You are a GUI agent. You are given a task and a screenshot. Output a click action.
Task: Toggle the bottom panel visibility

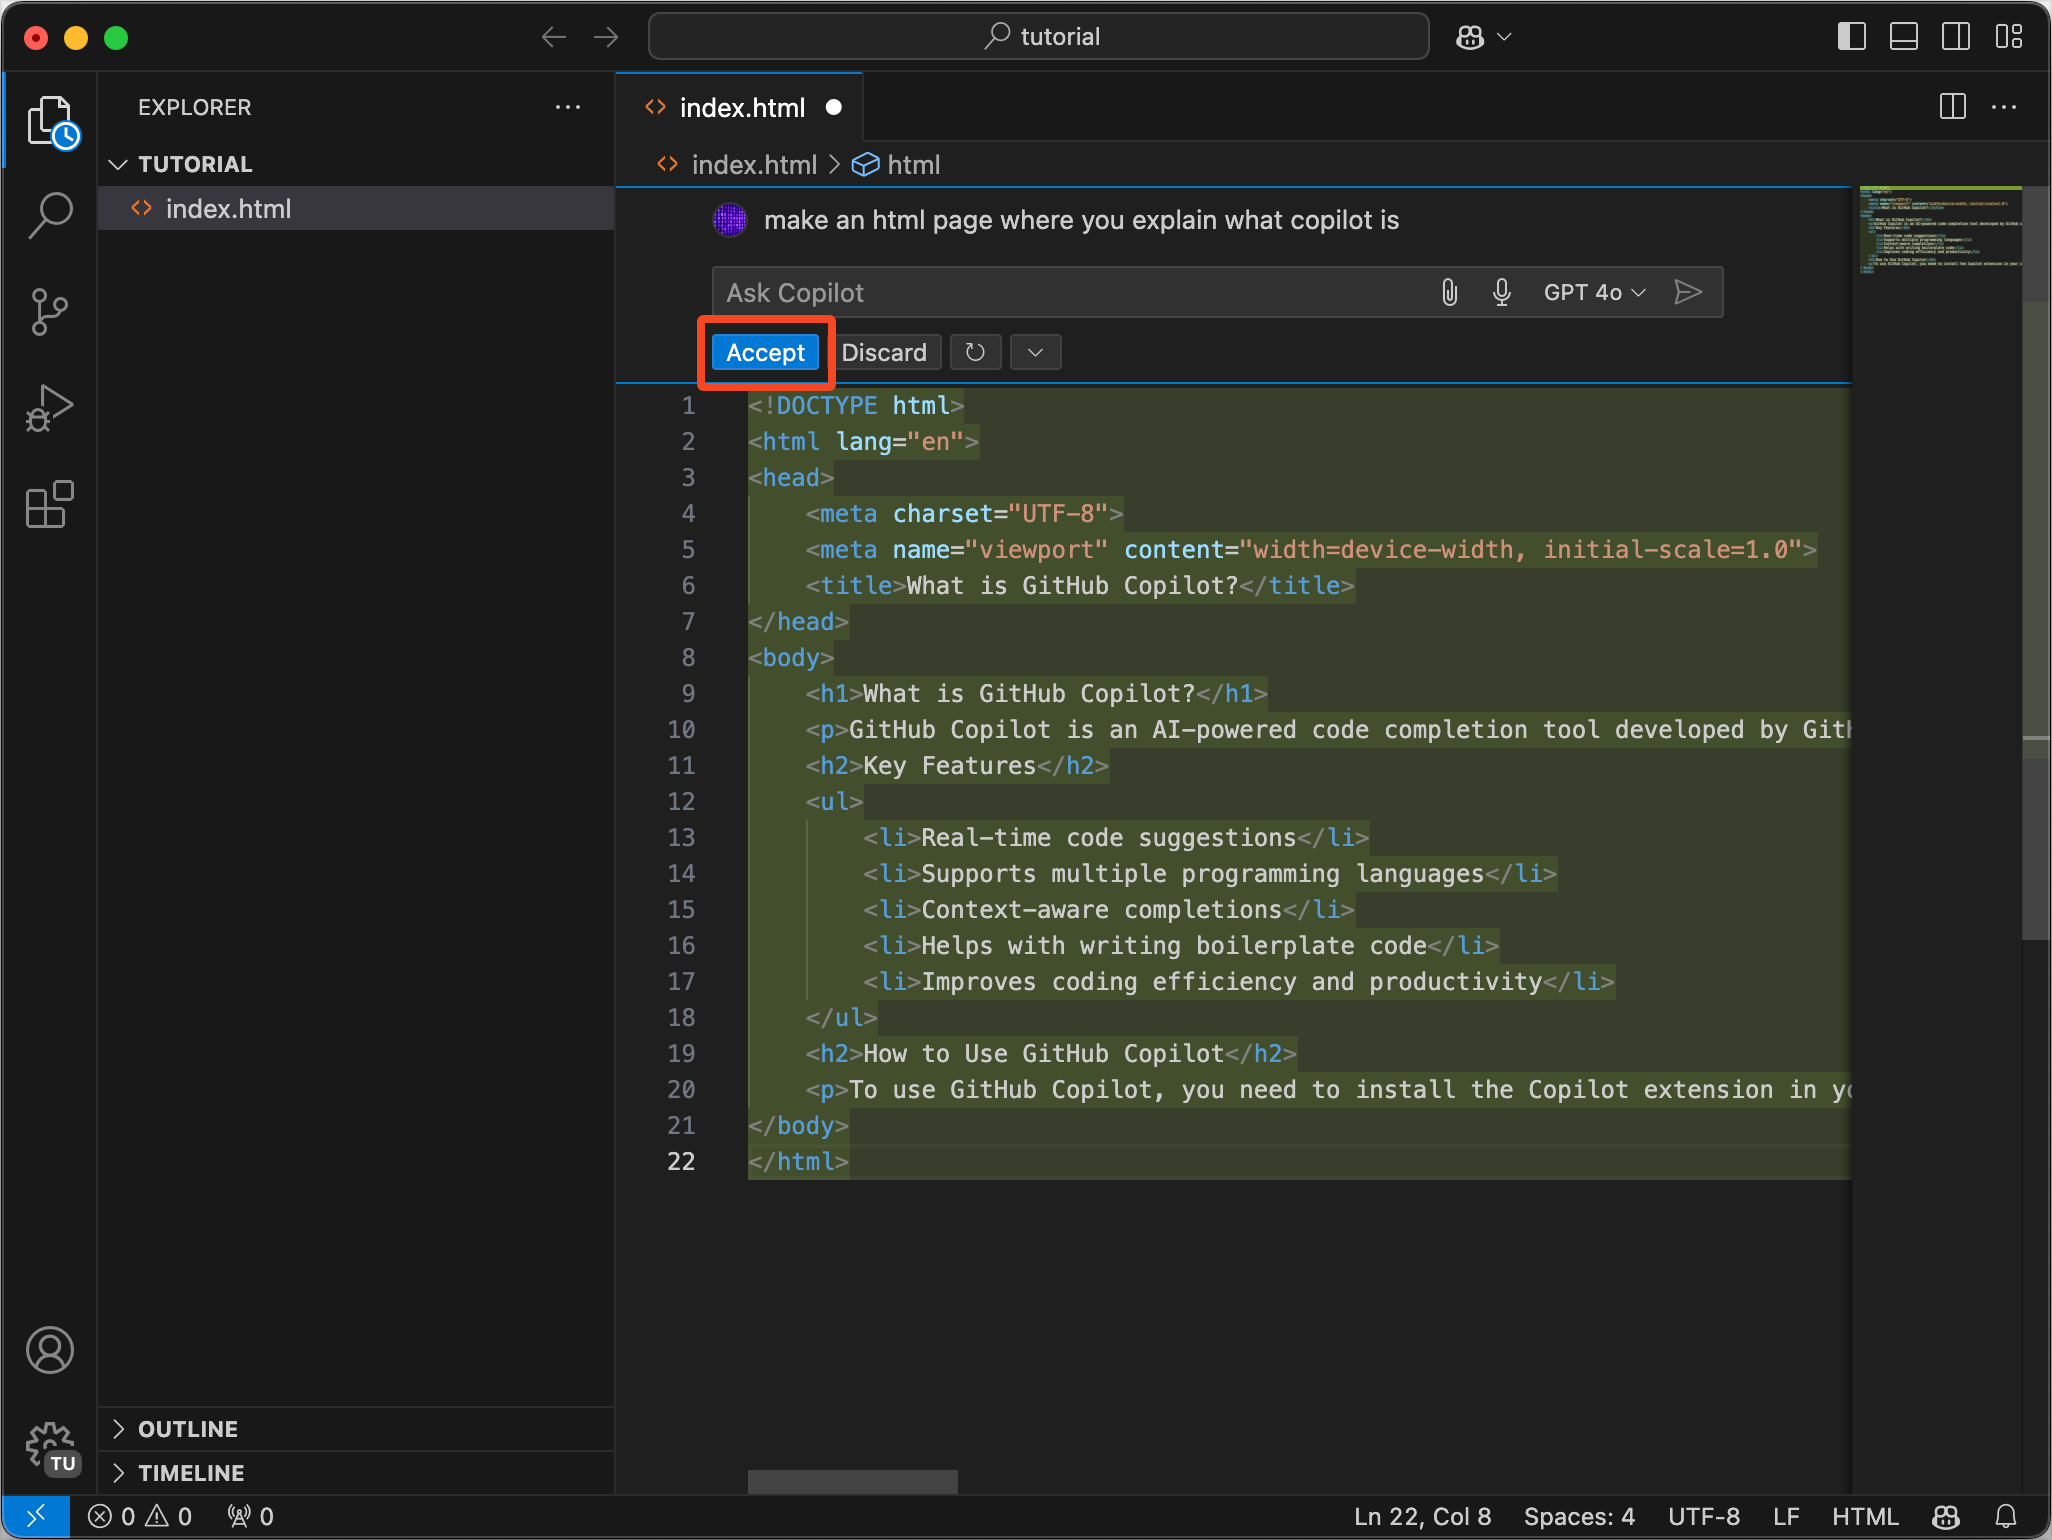pos(1903,37)
